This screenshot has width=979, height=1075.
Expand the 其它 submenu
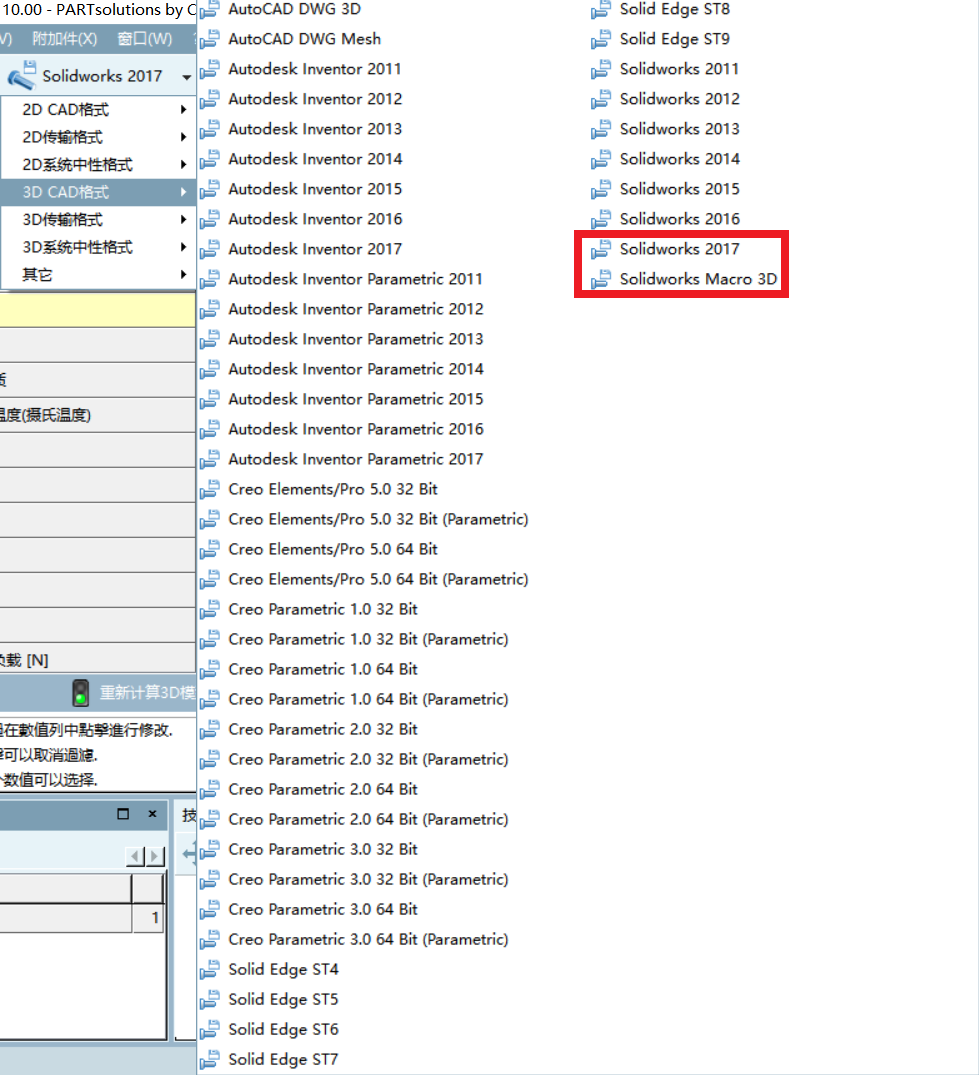97,275
